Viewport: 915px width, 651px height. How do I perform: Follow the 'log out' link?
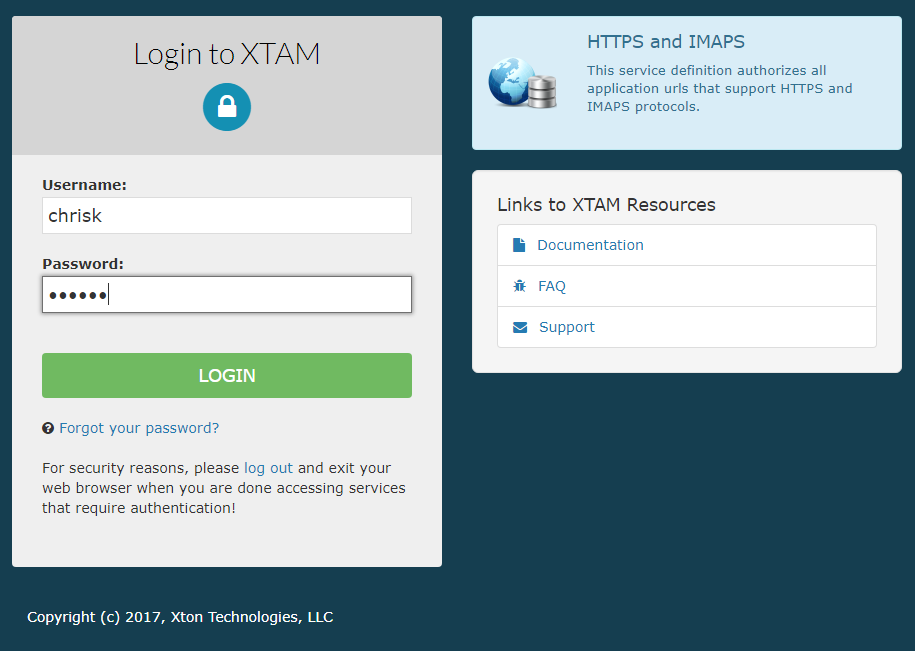[268, 468]
